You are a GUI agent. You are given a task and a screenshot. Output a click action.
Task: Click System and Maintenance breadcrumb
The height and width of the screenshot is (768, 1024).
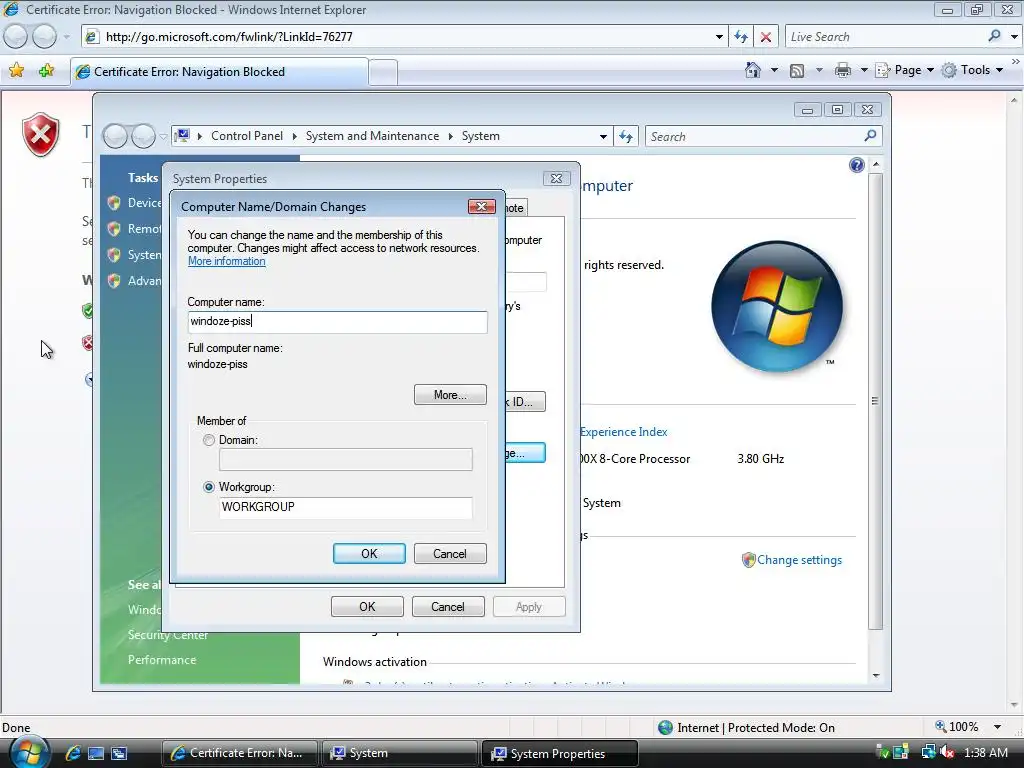point(372,136)
